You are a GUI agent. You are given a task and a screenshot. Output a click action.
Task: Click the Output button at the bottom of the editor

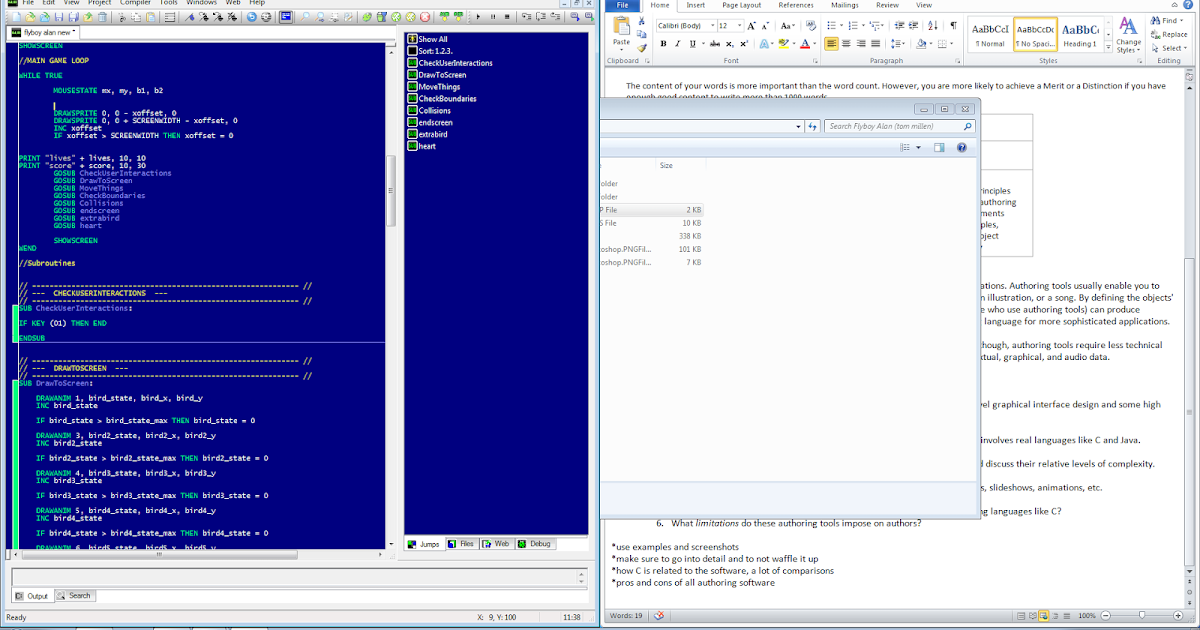31,596
